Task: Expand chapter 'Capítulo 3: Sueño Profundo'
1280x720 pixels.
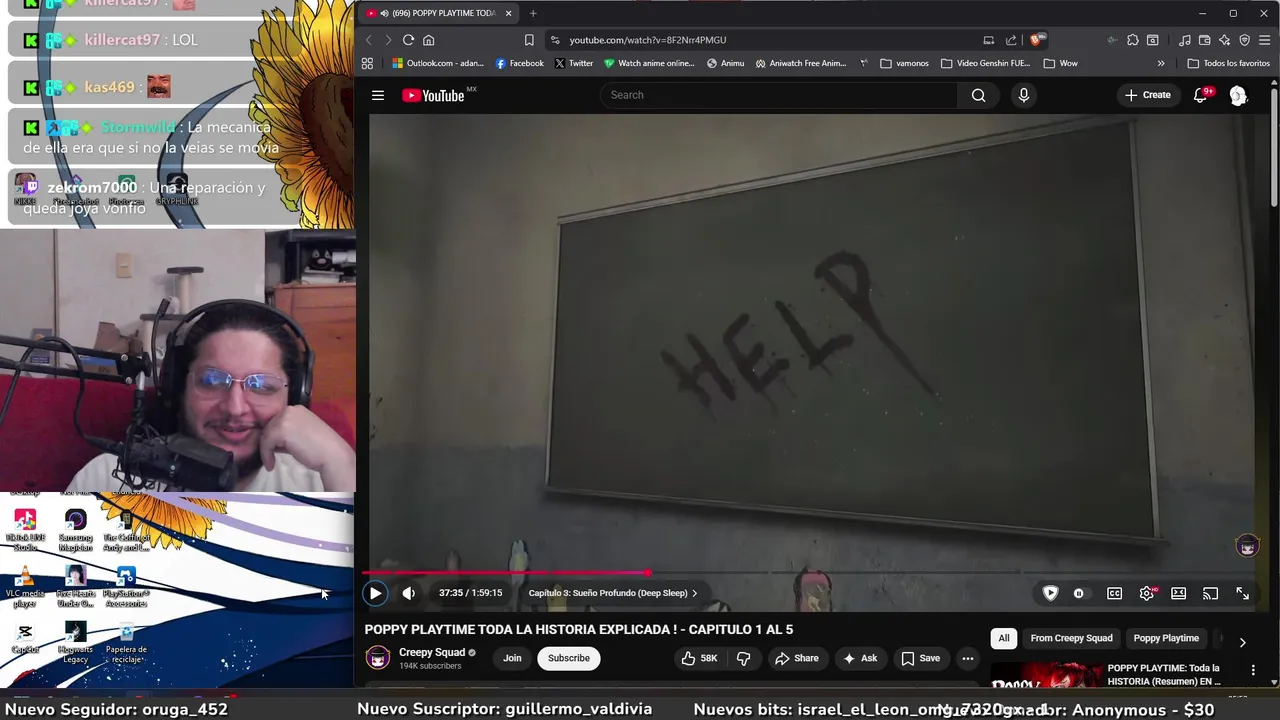Action: (x=612, y=593)
